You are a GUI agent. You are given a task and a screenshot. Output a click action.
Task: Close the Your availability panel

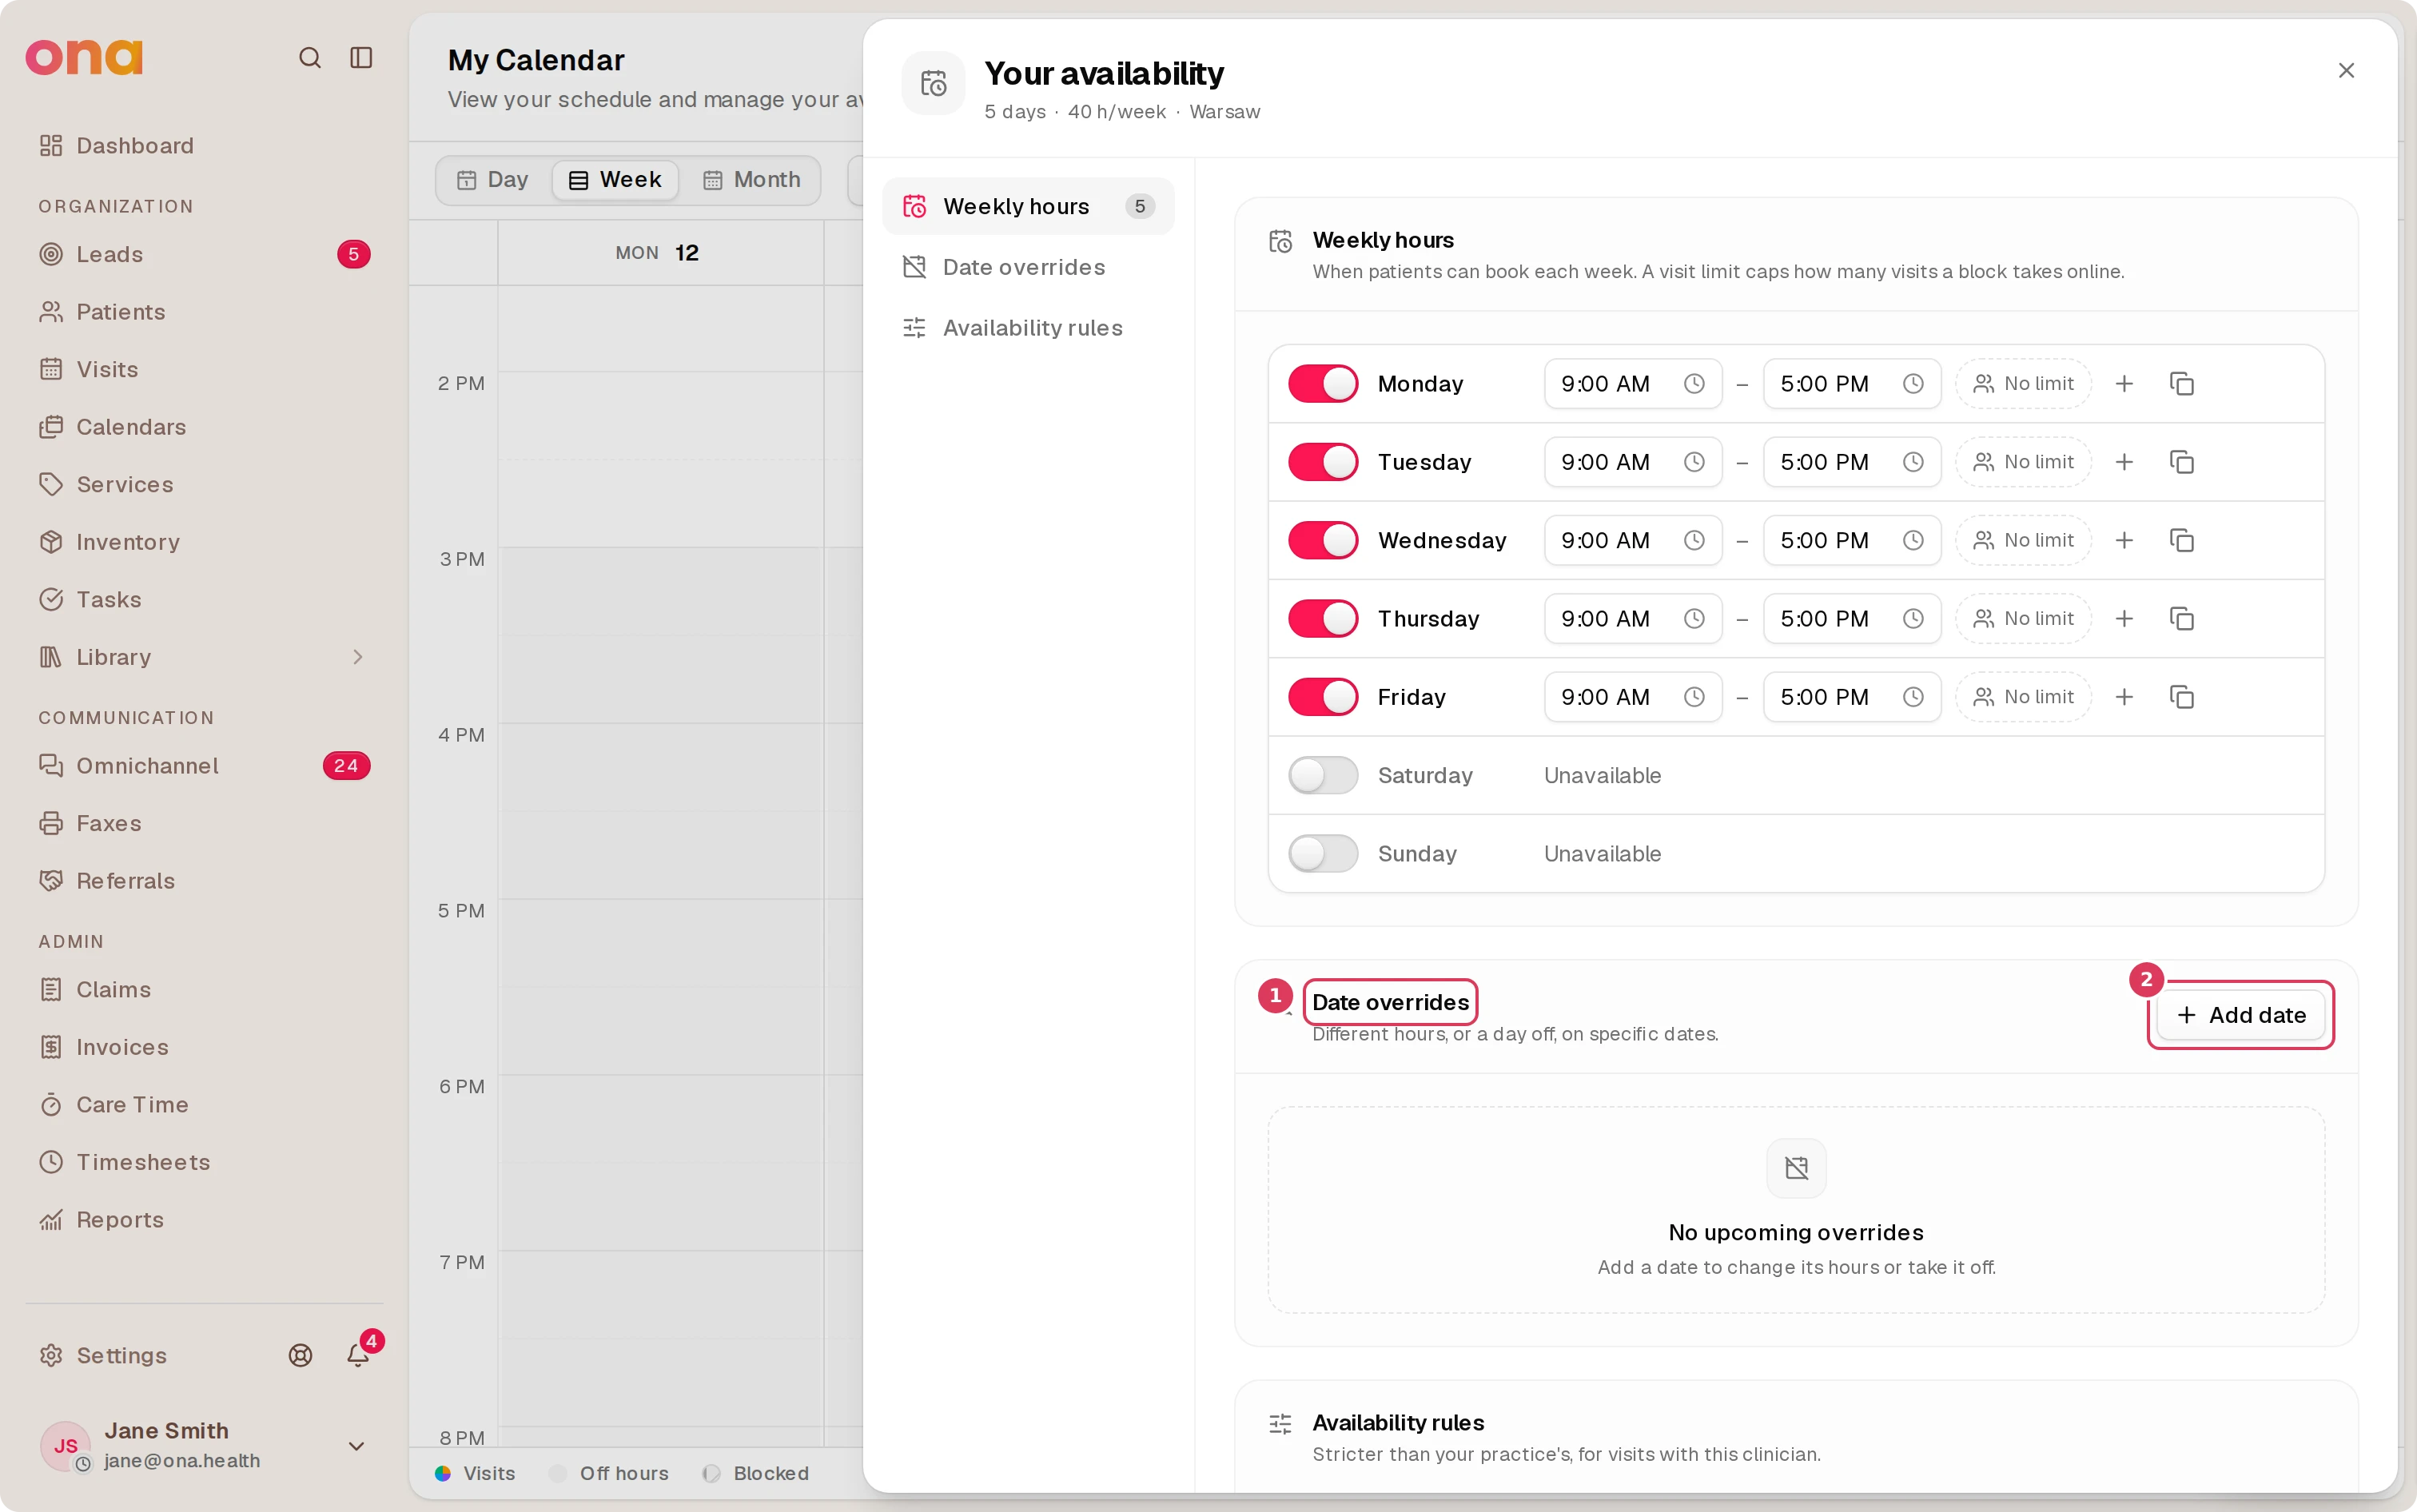[2346, 71]
